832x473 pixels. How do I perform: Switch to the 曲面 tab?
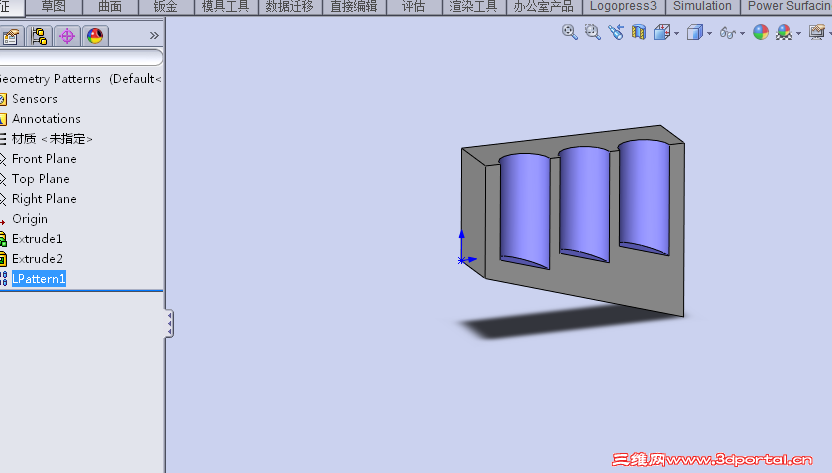[x=110, y=6]
